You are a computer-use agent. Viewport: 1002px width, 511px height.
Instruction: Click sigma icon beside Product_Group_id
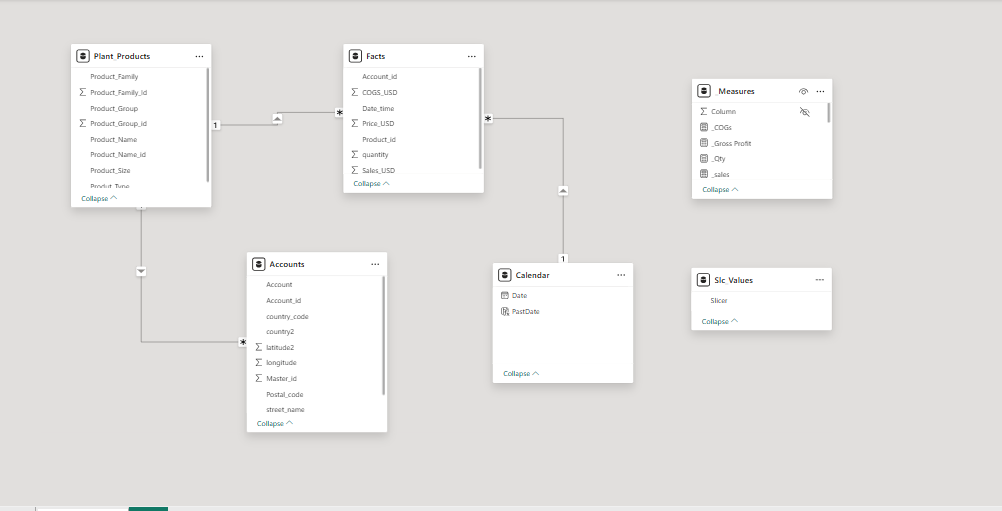click(x=82, y=123)
